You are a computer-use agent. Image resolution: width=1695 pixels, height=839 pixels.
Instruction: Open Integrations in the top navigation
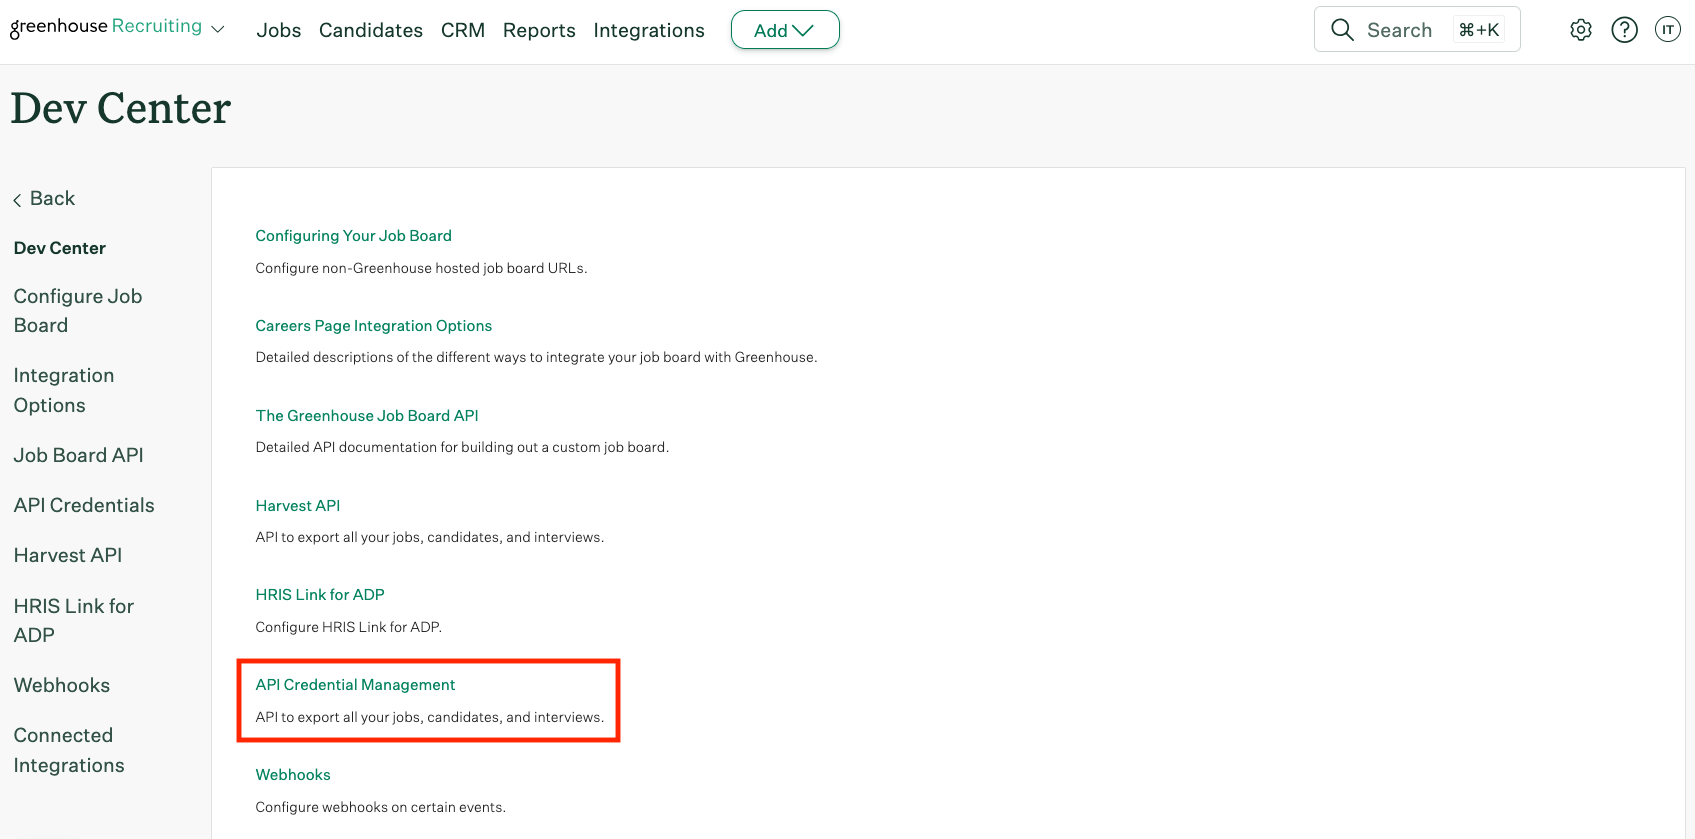649,30
